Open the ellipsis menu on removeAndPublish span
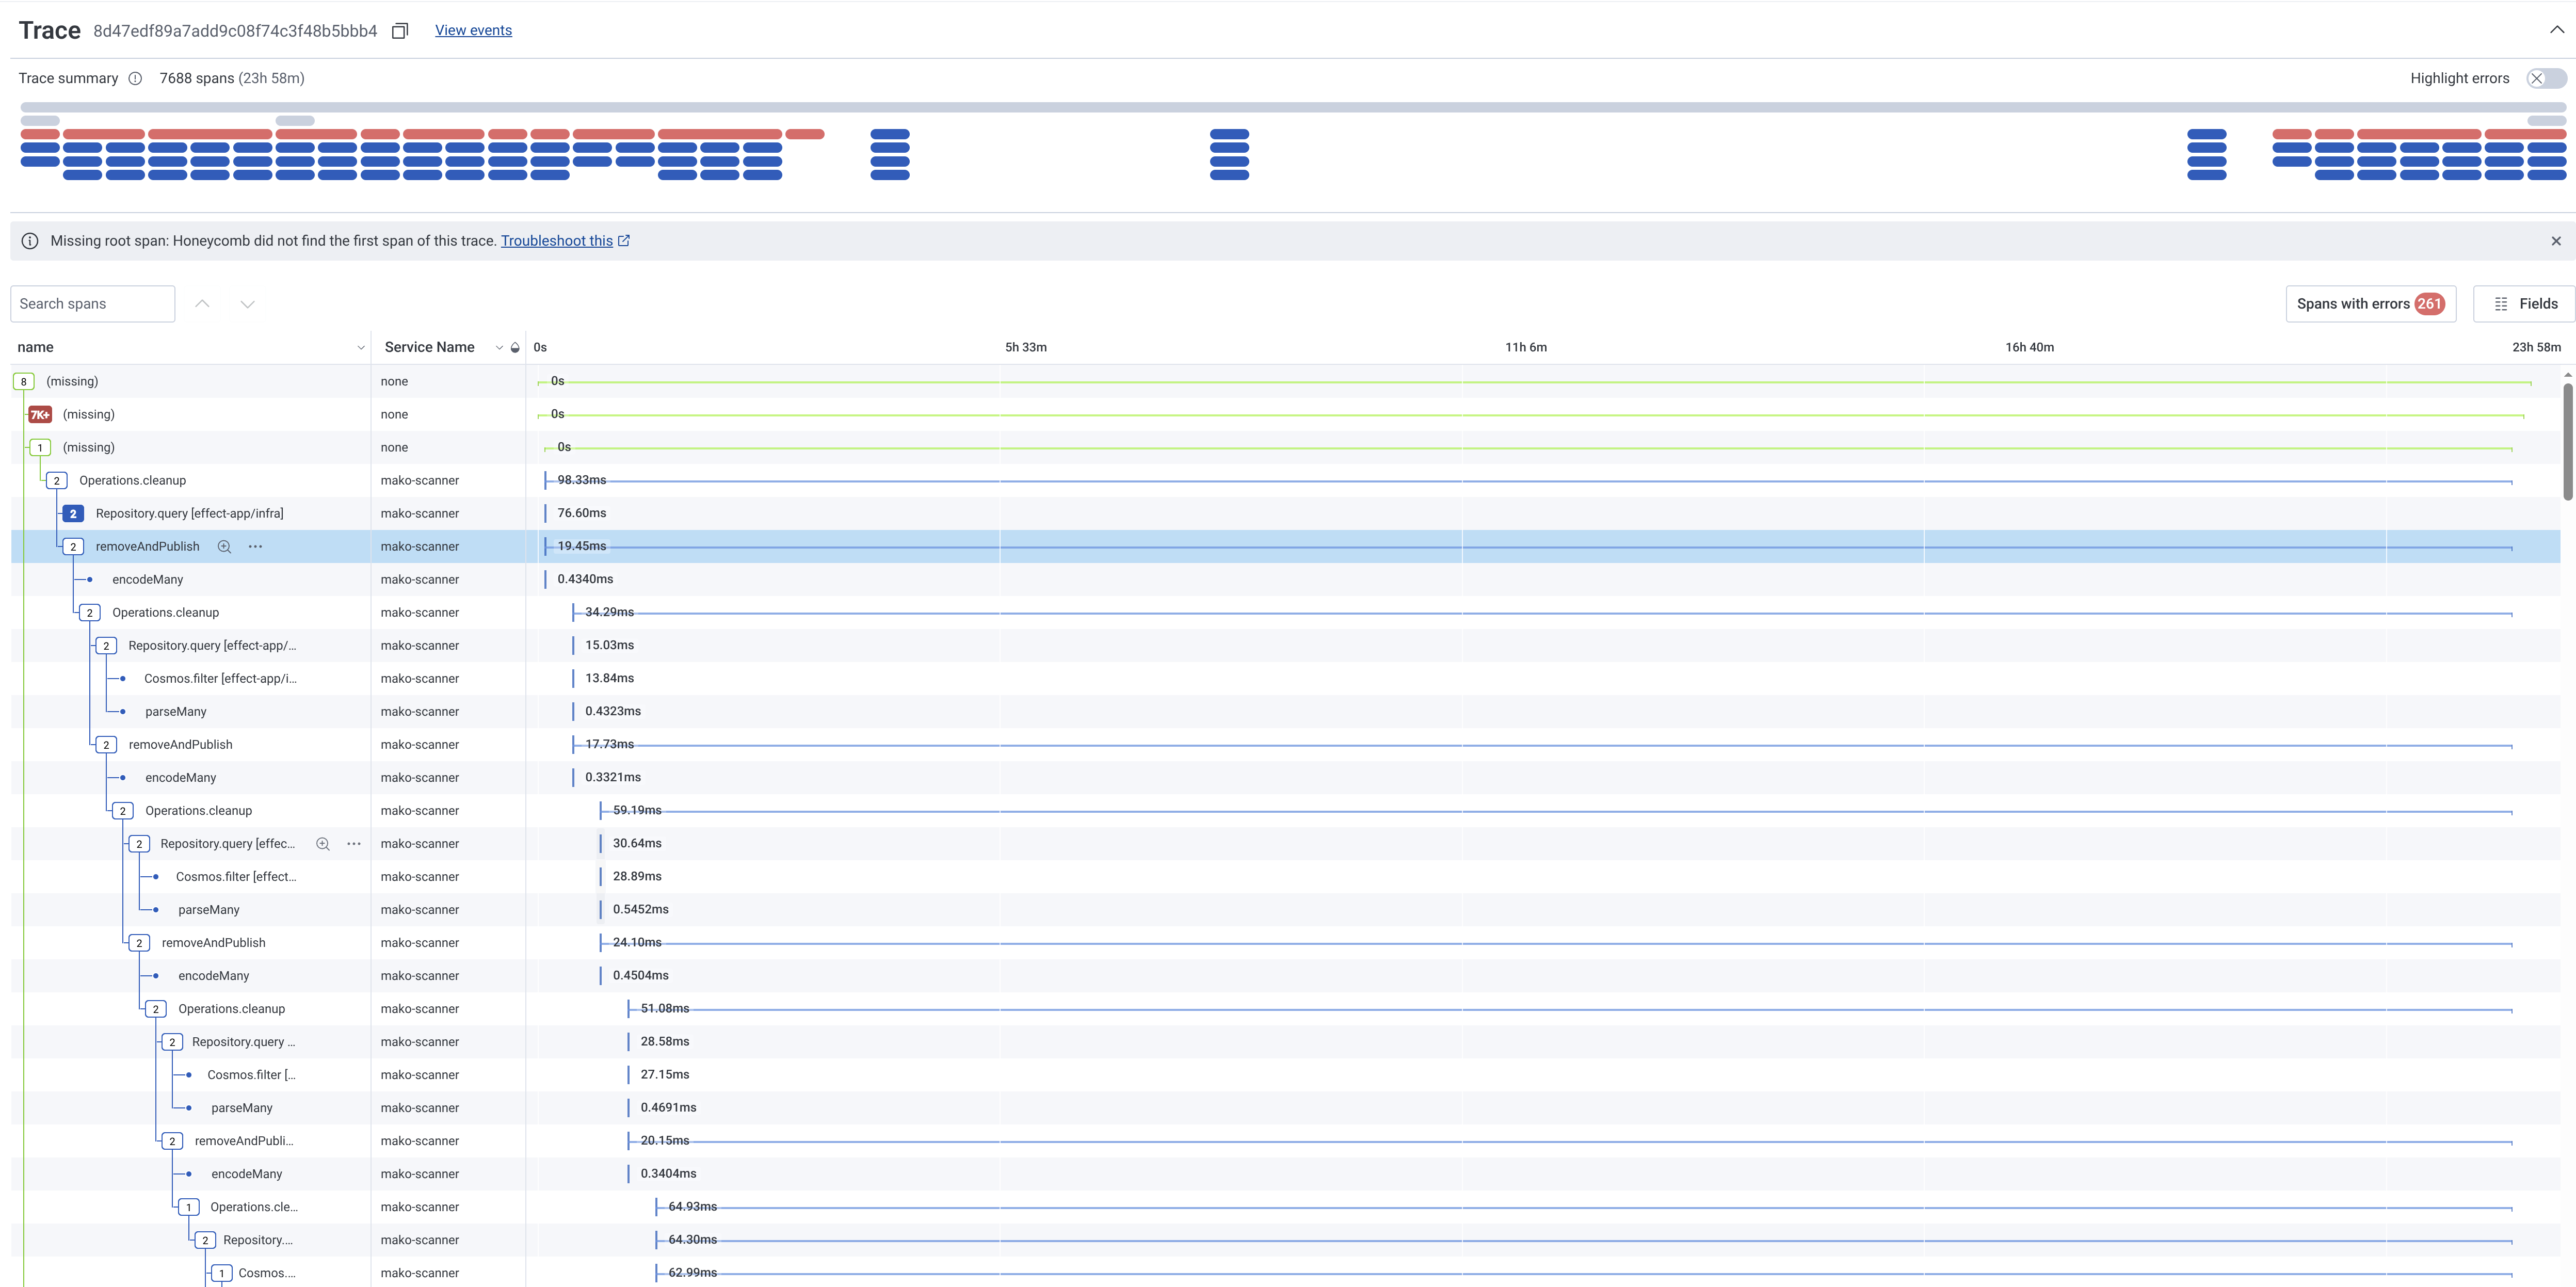Image resolution: width=2576 pixels, height=1287 pixels. (x=255, y=546)
